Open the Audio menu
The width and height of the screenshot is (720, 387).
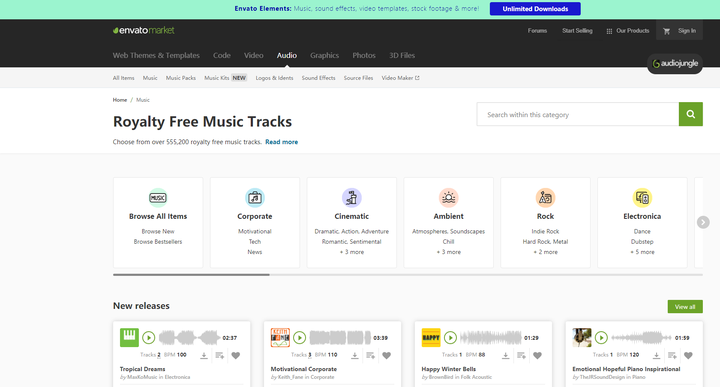tap(287, 55)
